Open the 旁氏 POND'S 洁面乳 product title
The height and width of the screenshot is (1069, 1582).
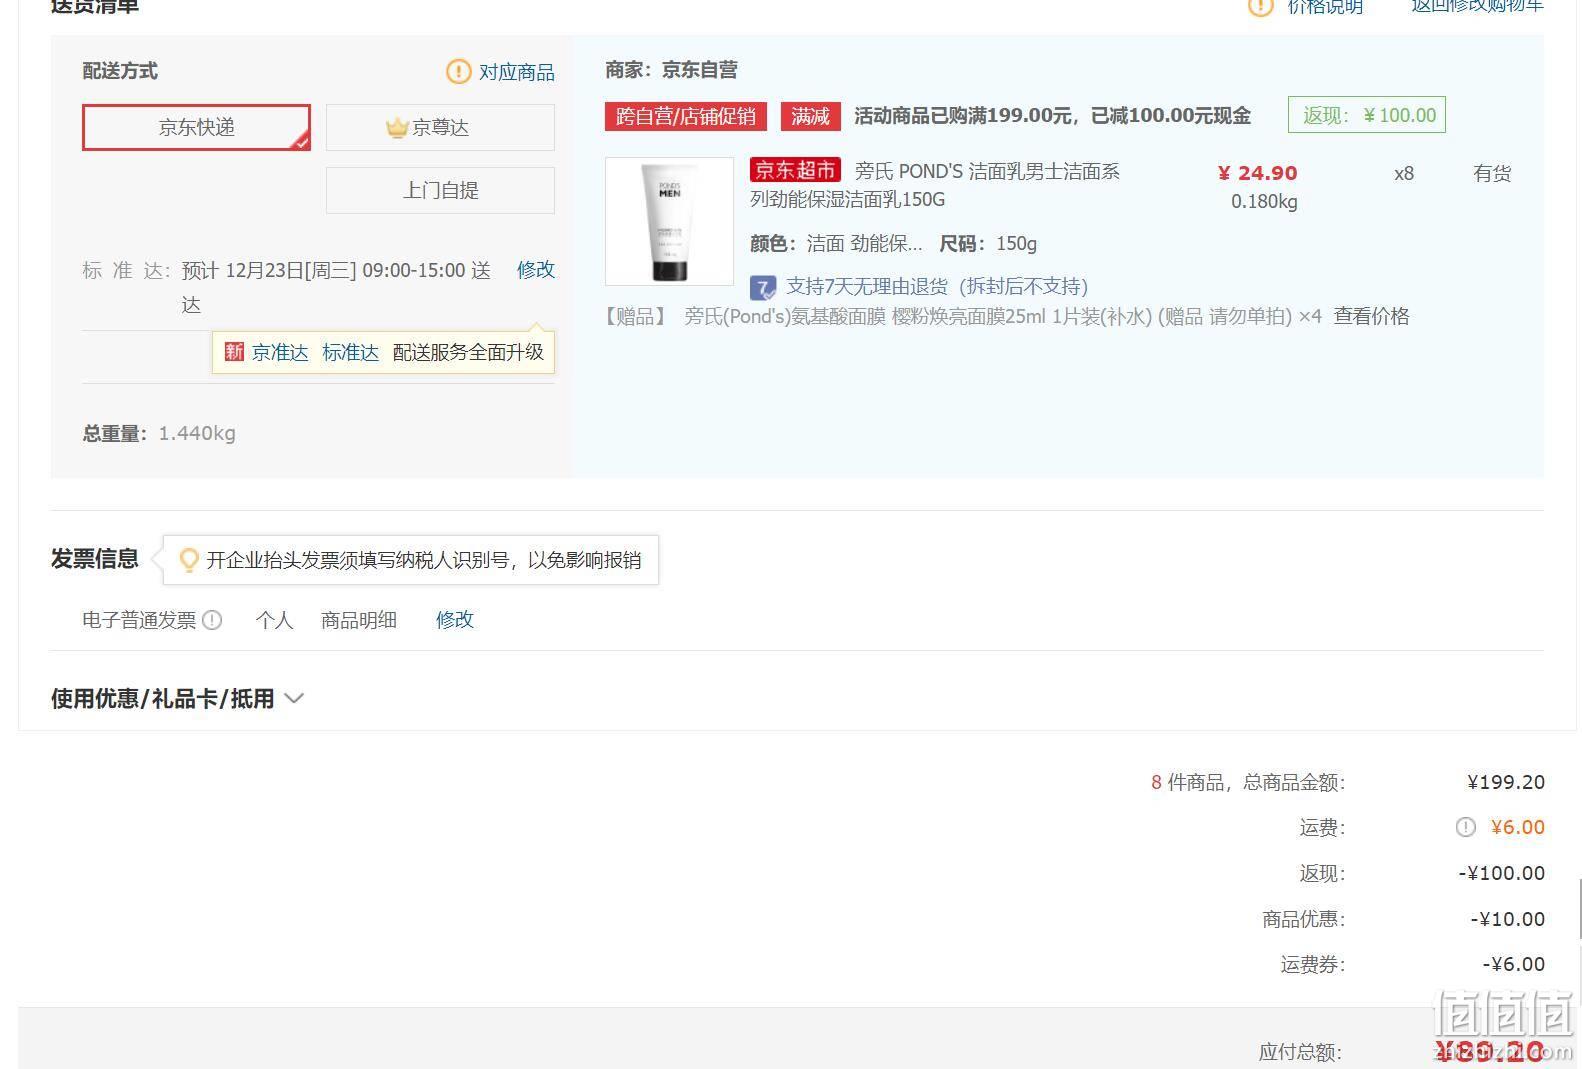[935, 185]
